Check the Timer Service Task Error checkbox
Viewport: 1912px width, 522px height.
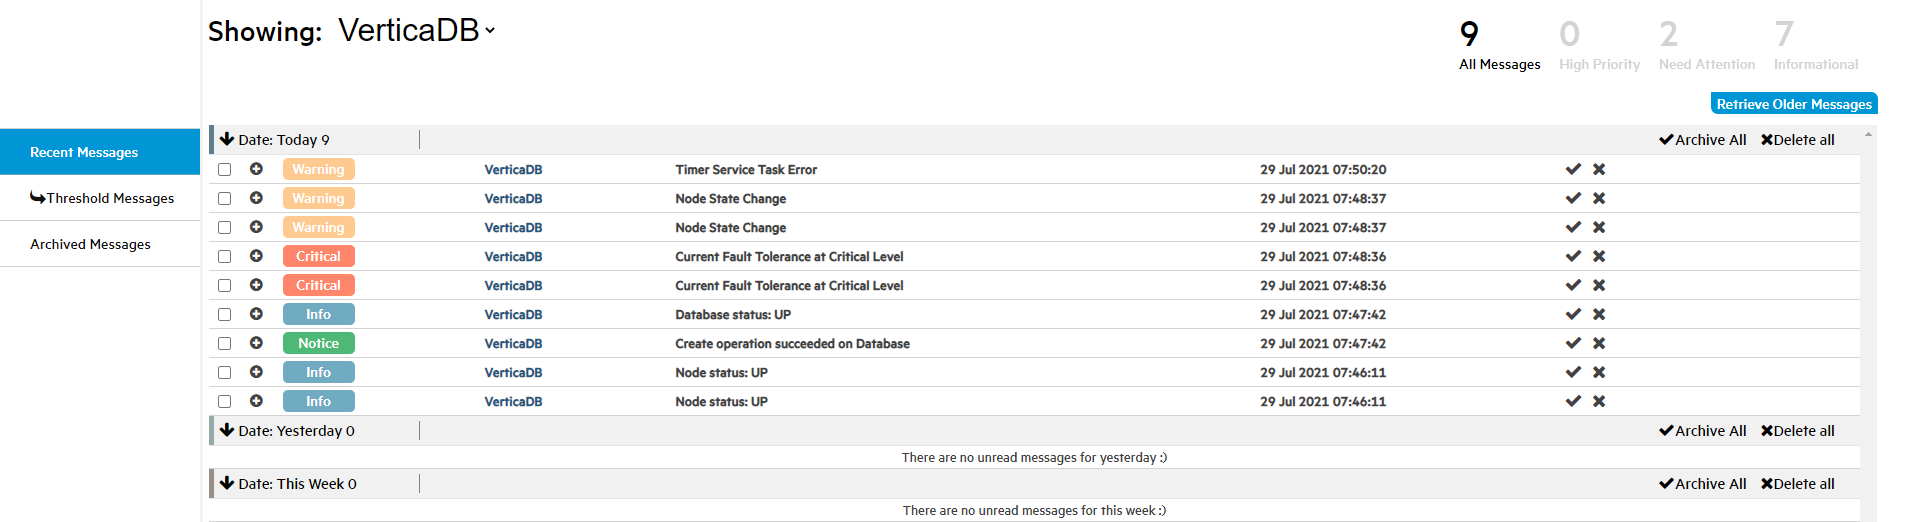coord(225,170)
